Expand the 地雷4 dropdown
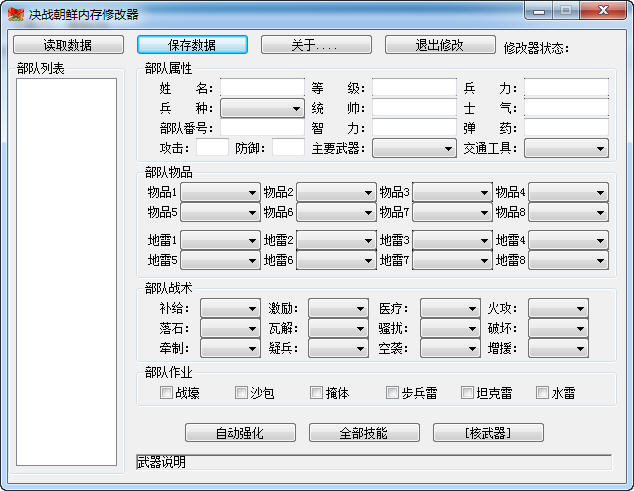Screen dimensions: 634x491 tap(568, 240)
